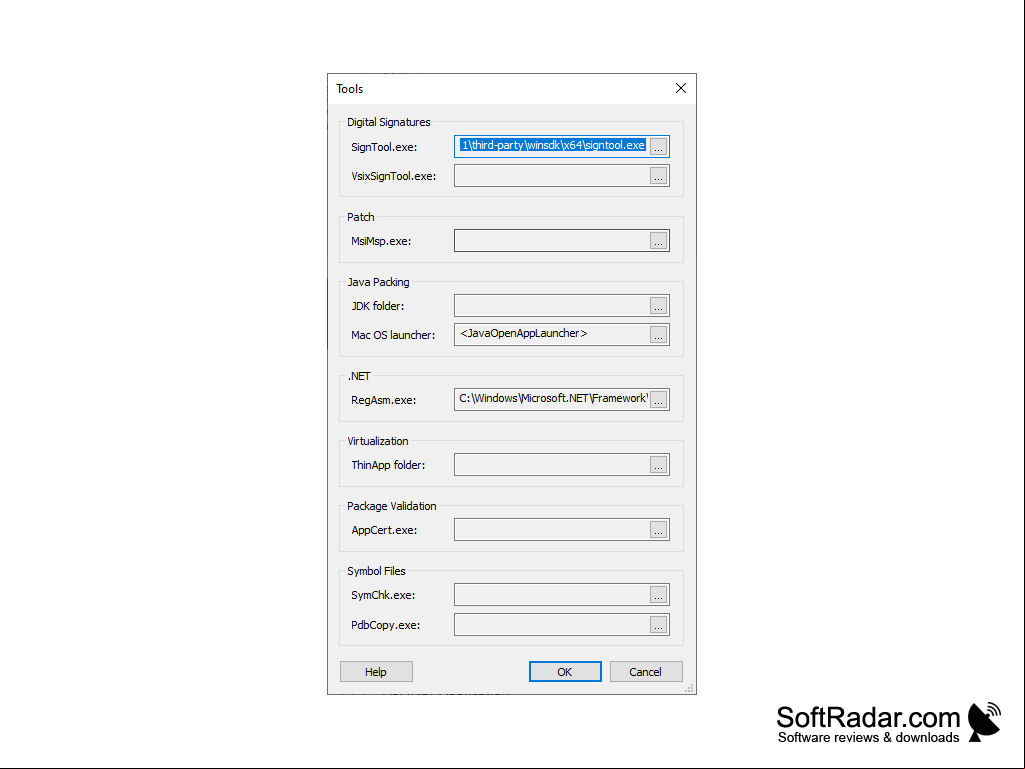
Task: Click the Mac OS launcher label
Action: point(393,335)
